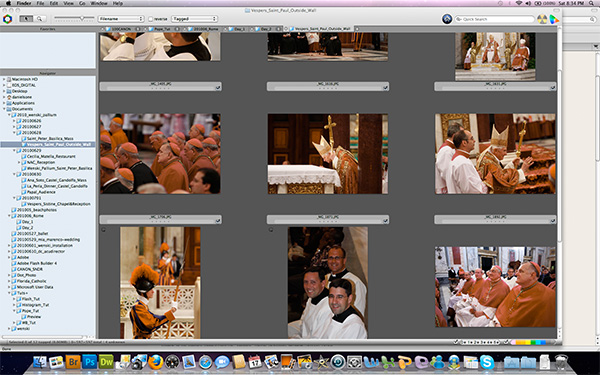Open the Filename sort dropdown
The height and width of the screenshot is (375, 600).
coord(121,19)
